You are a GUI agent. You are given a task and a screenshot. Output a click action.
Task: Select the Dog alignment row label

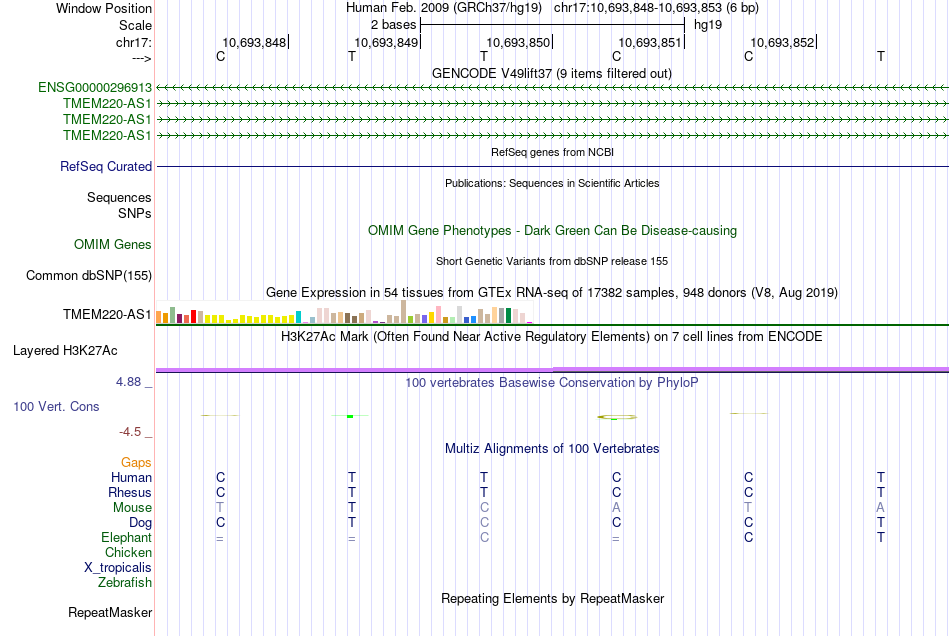(x=140, y=522)
